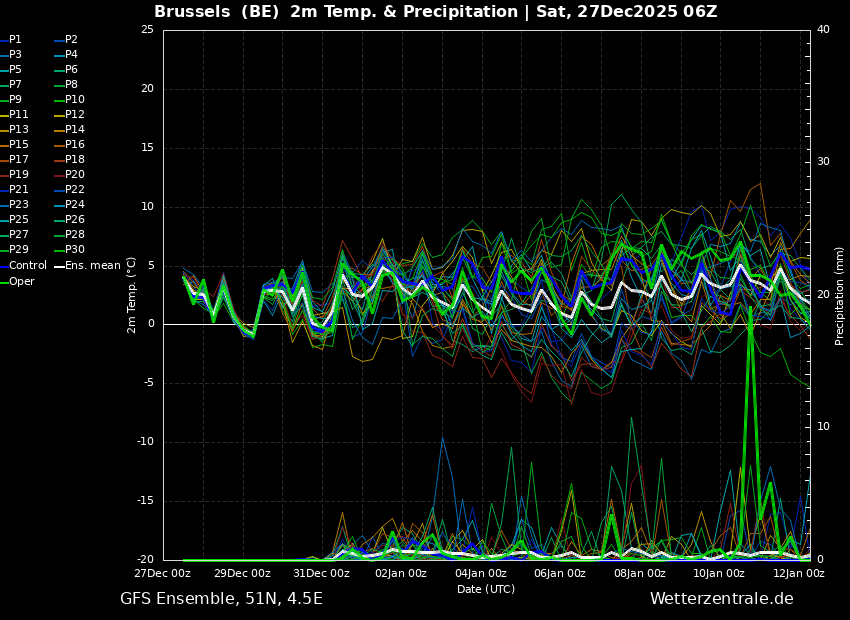Select the P10 legend label
The width and height of the screenshot is (850, 620).
tap(74, 100)
